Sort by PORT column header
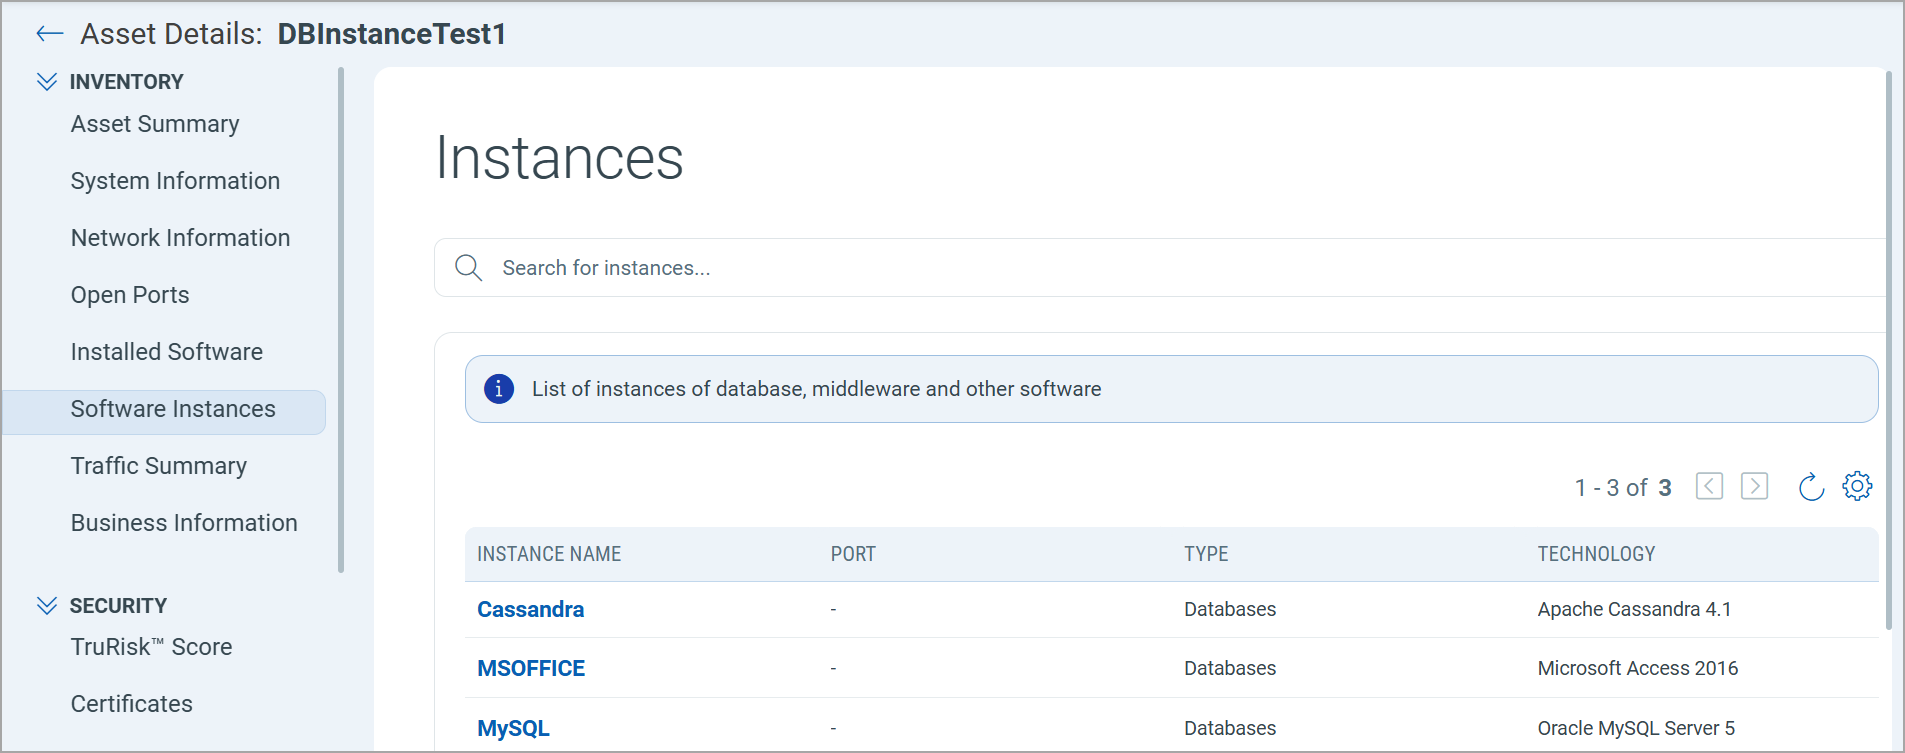The image size is (1905, 753). pyautogui.click(x=853, y=554)
